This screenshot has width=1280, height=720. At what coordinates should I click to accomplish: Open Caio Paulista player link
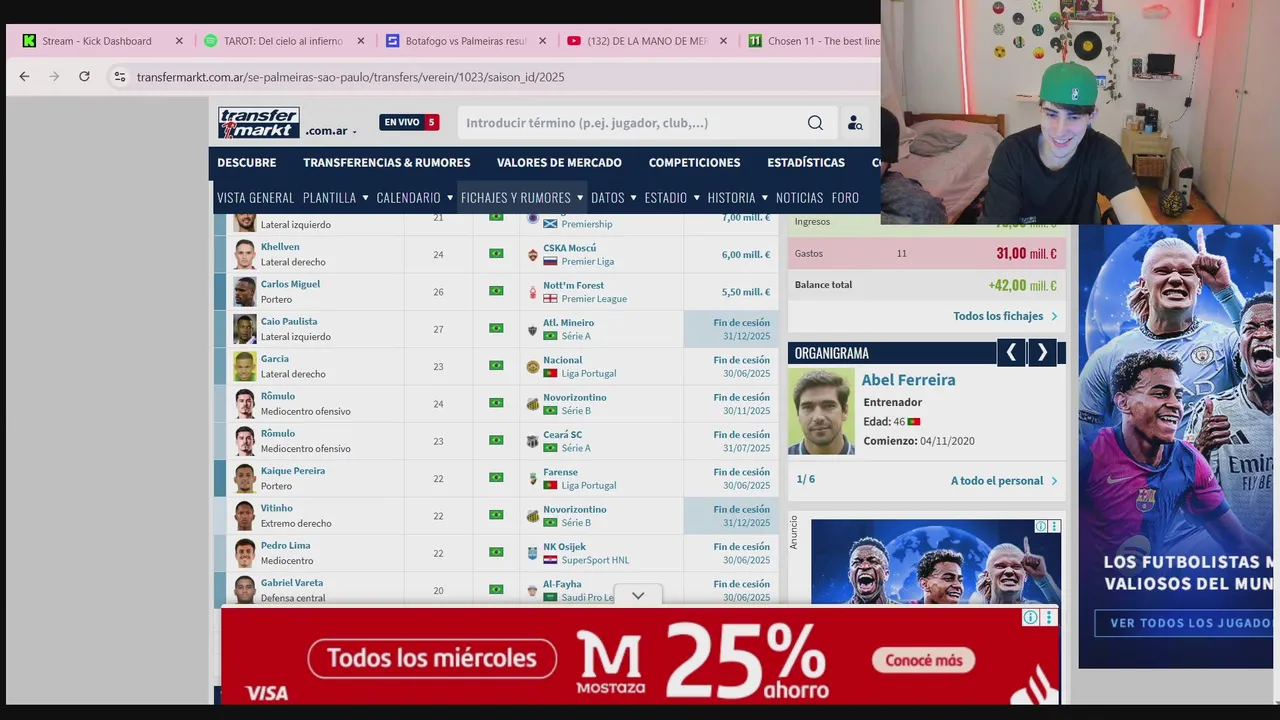click(x=289, y=322)
